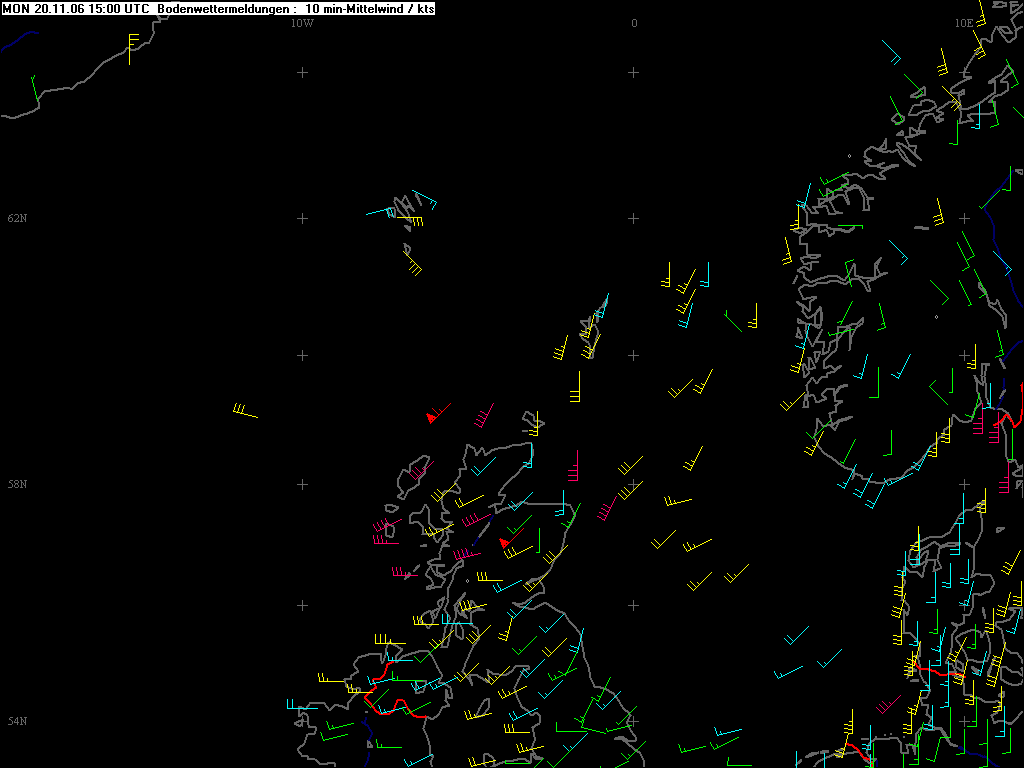Select the 10E longitude label at the top
This screenshot has width=1024, height=768.
pos(964,23)
